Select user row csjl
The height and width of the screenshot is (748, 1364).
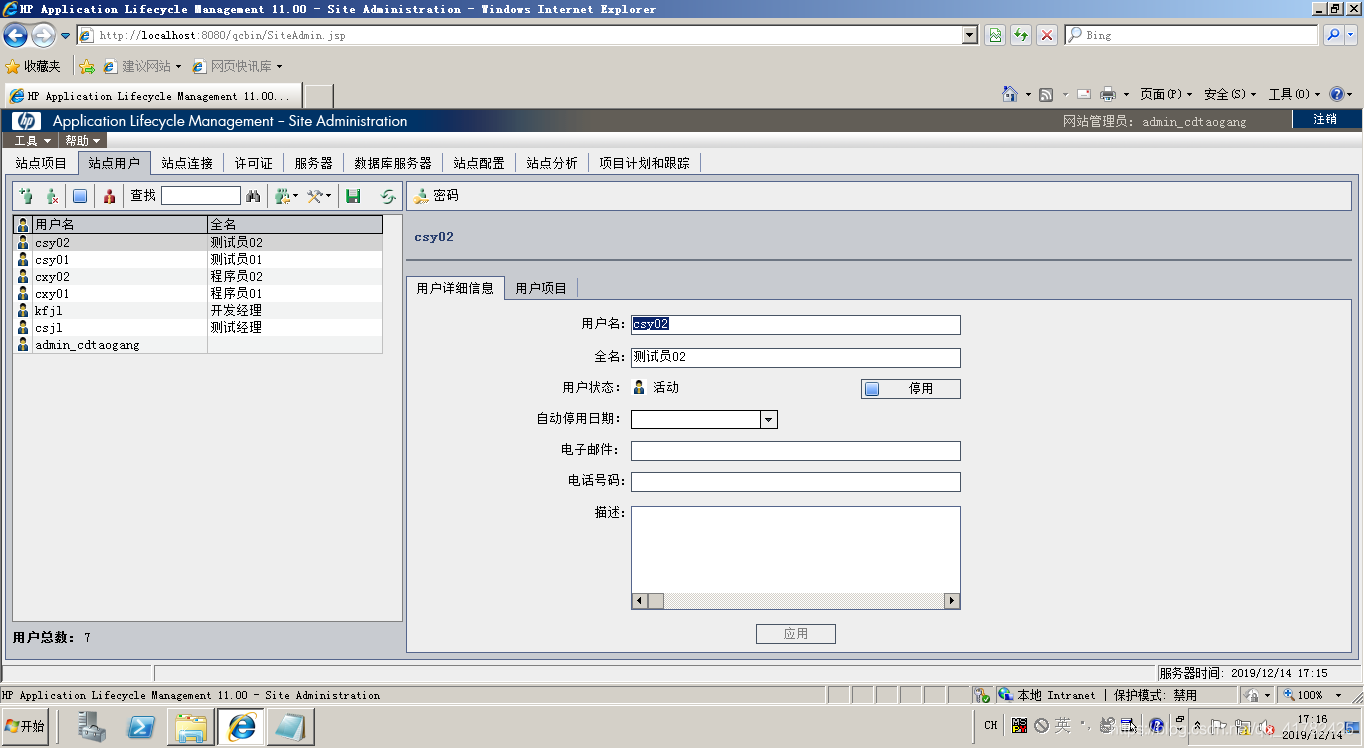point(198,328)
